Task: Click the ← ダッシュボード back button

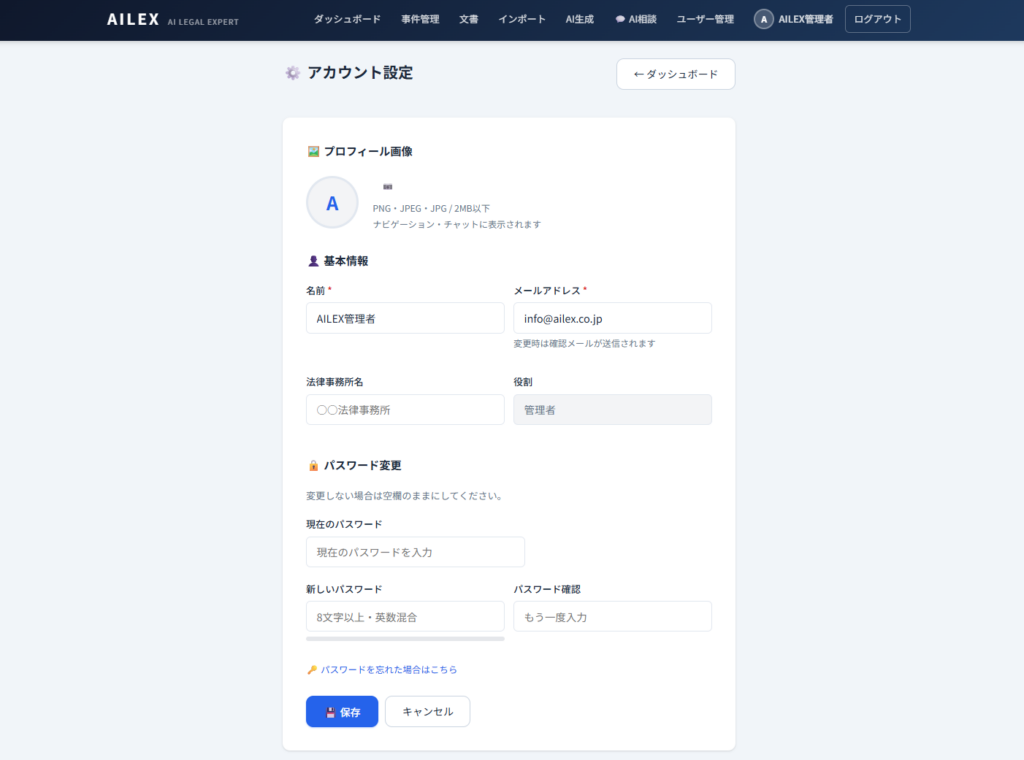Action: coord(675,74)
